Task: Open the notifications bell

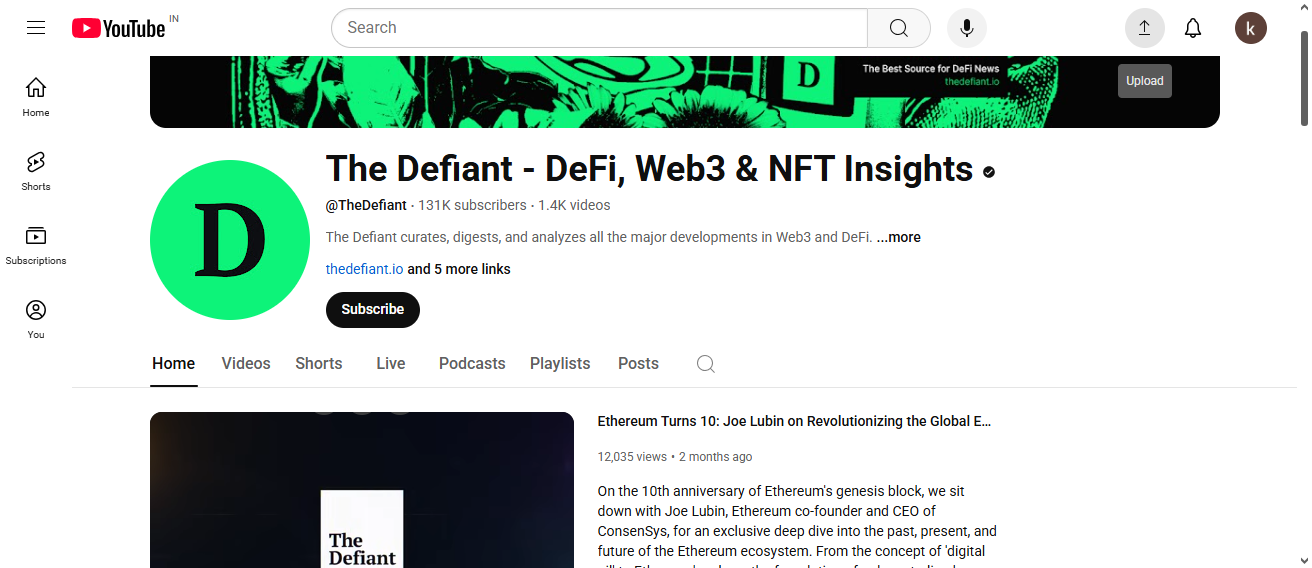Action: click(1193, 28)
